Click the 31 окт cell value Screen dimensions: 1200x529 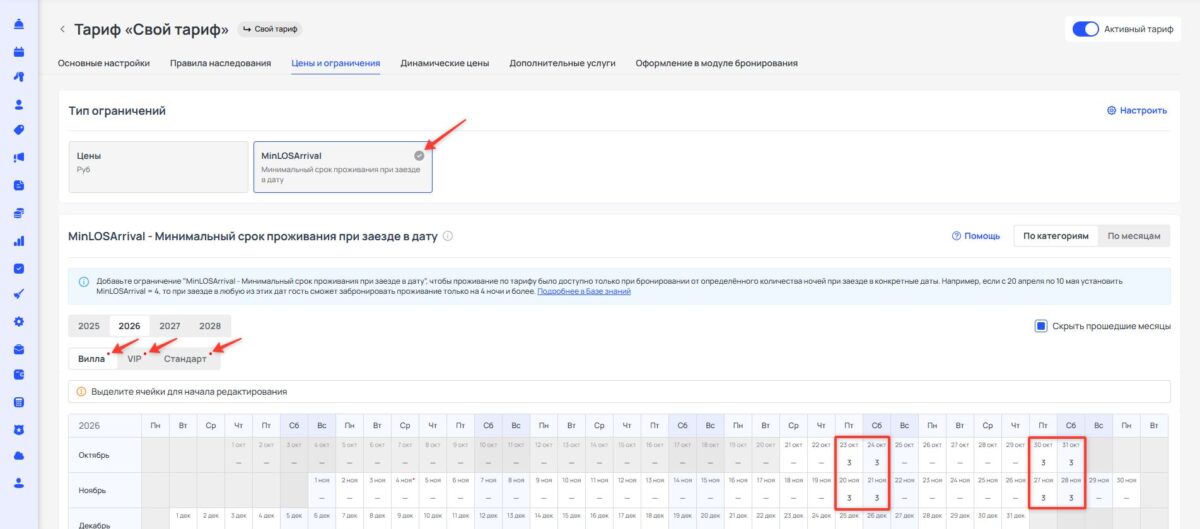point(1071,462)
